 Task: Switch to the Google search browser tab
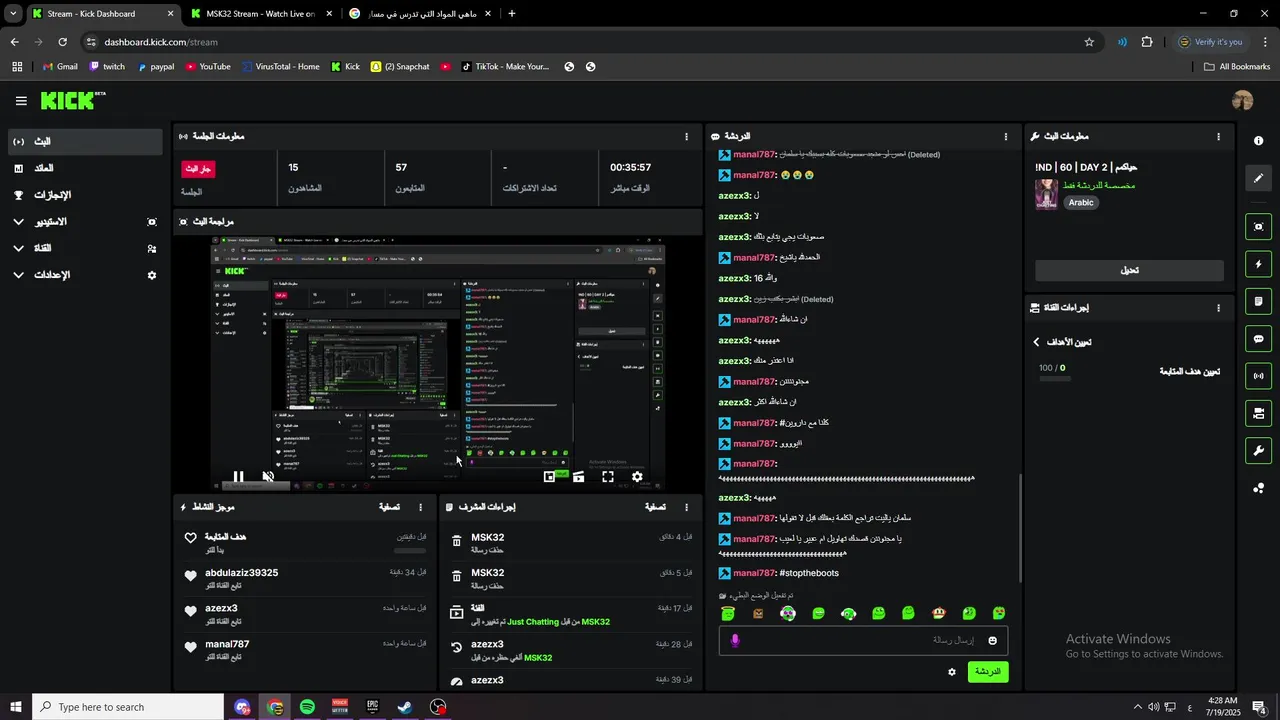(x=420, y=14)
